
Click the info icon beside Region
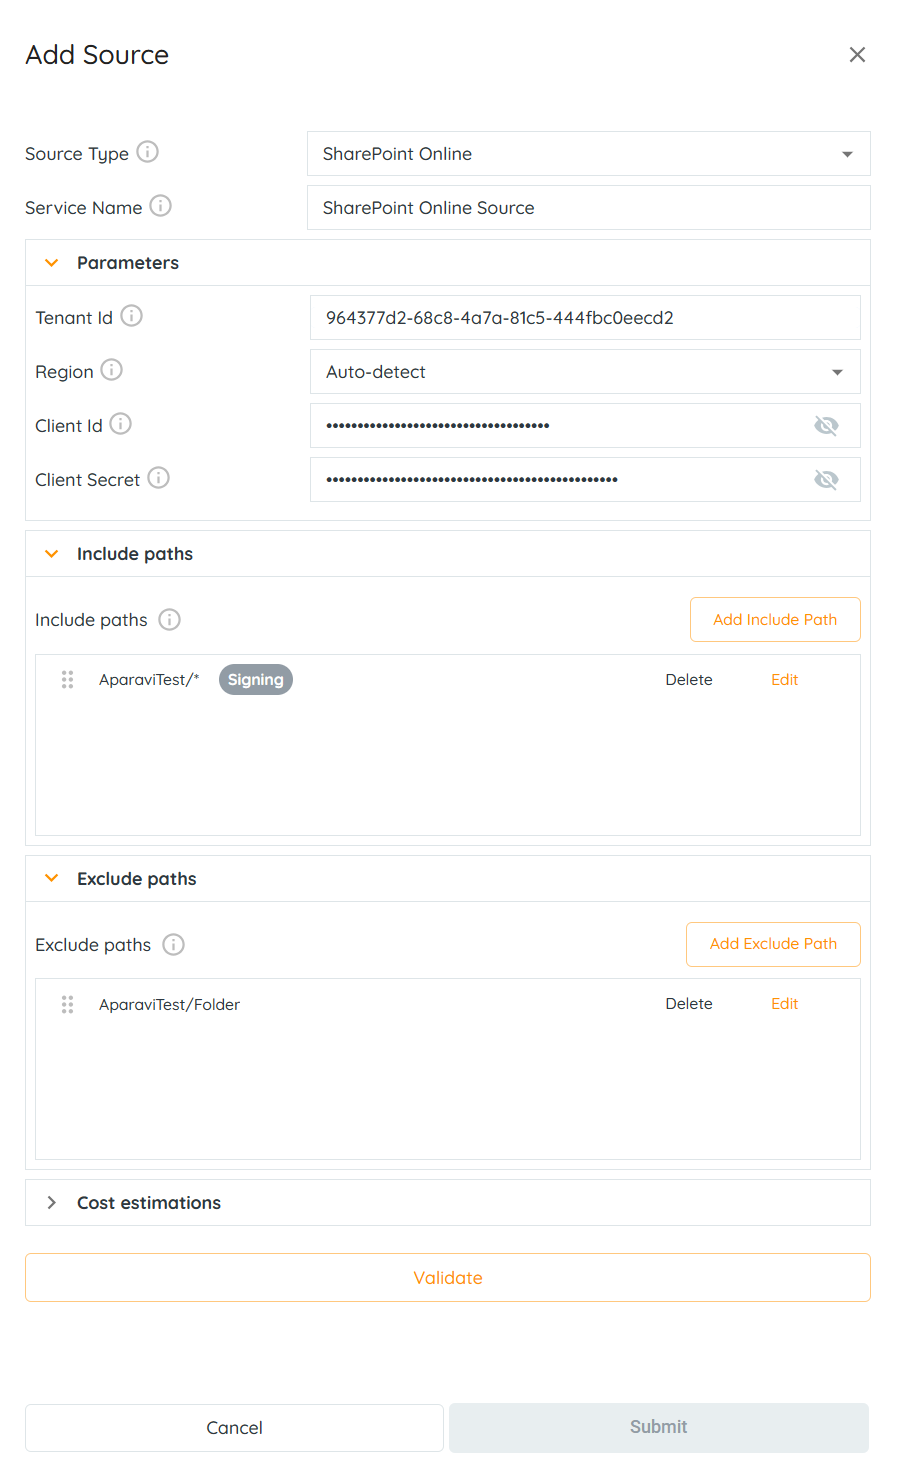tap(112, 370)
